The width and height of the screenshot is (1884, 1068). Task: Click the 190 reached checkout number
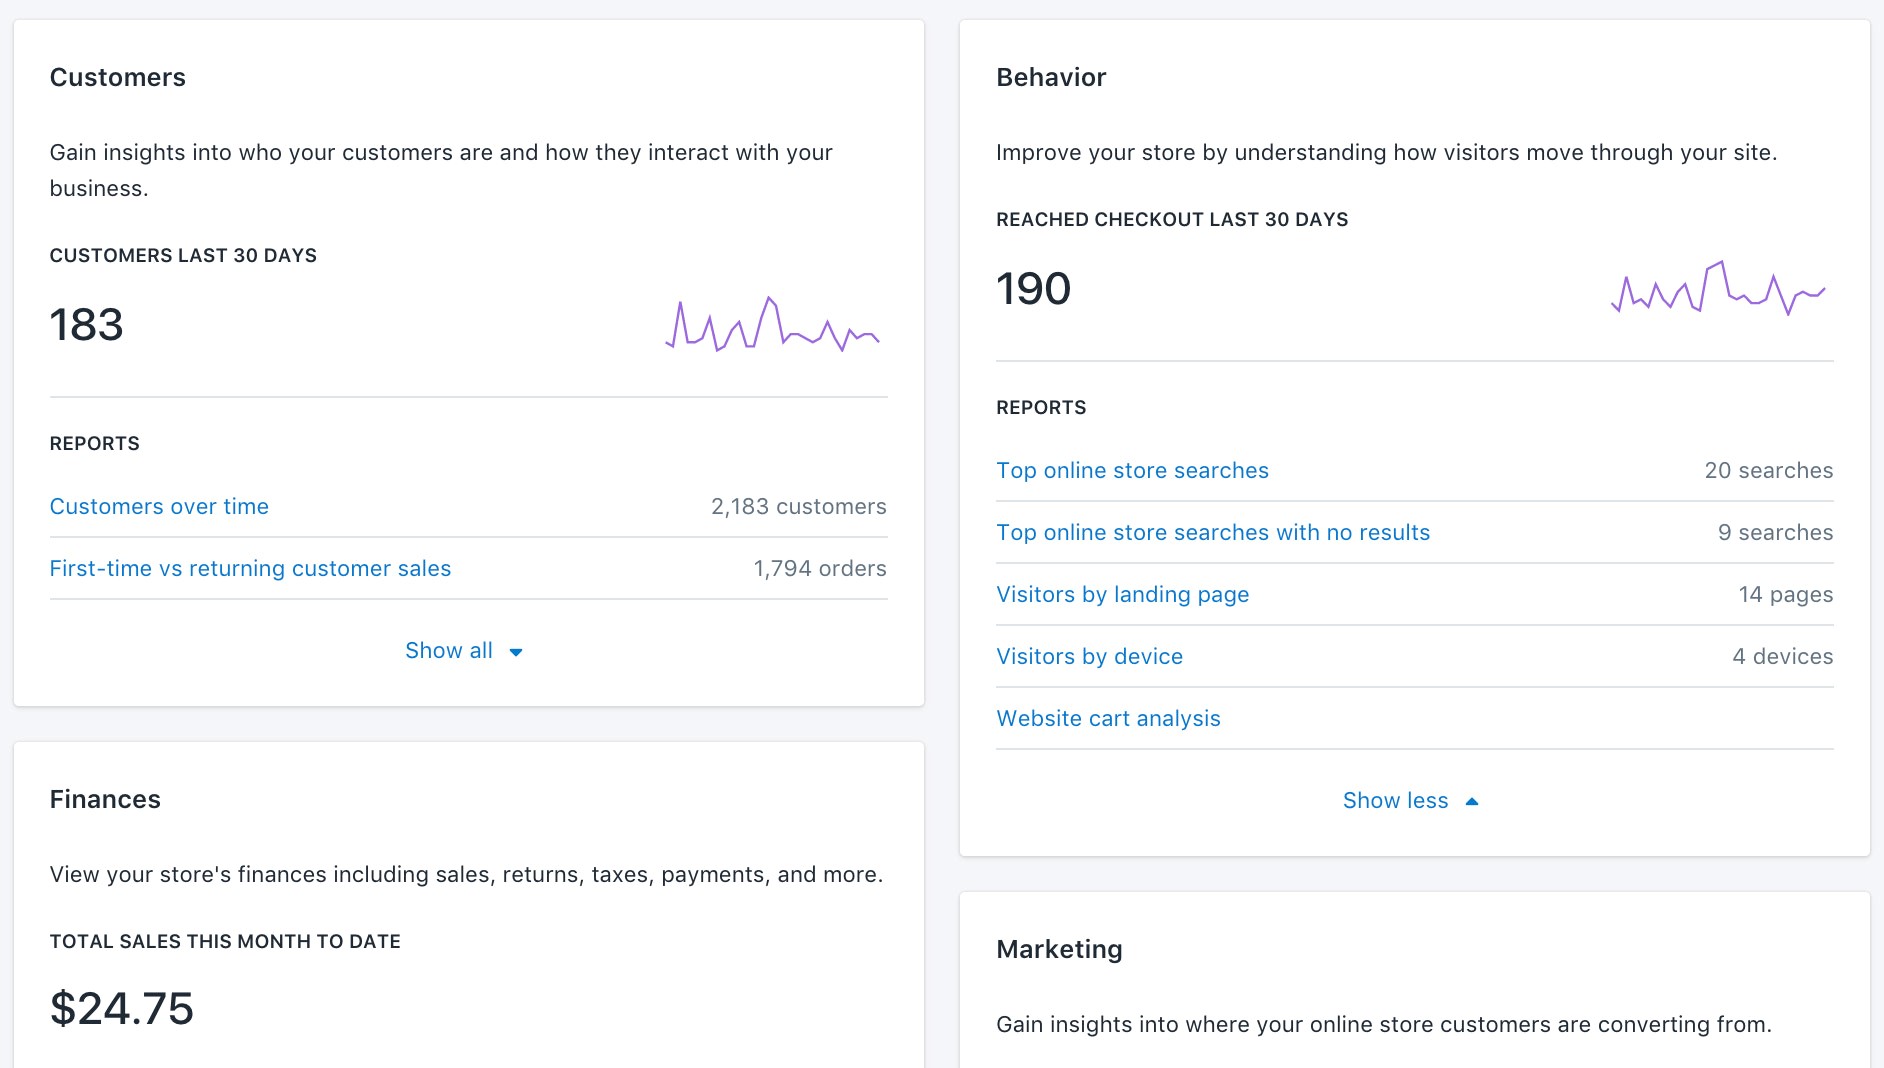point(1033,289)
